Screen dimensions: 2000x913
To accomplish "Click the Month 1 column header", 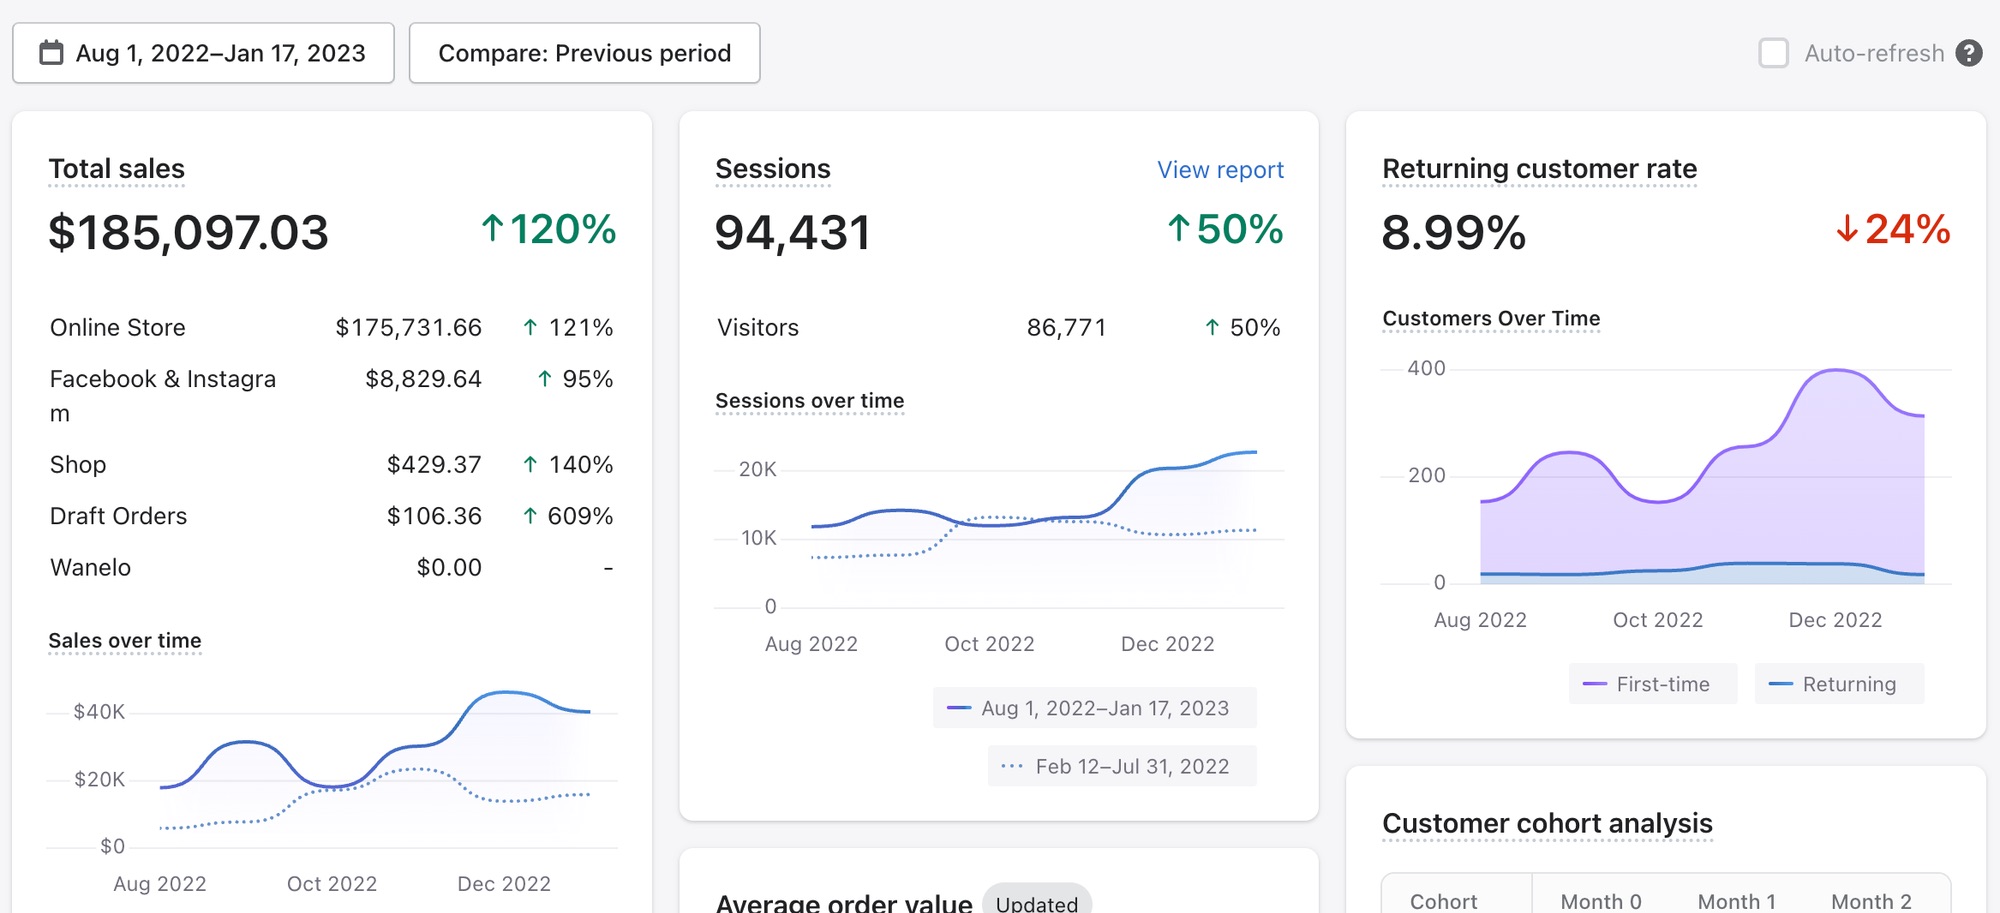I will (1737, 901).
